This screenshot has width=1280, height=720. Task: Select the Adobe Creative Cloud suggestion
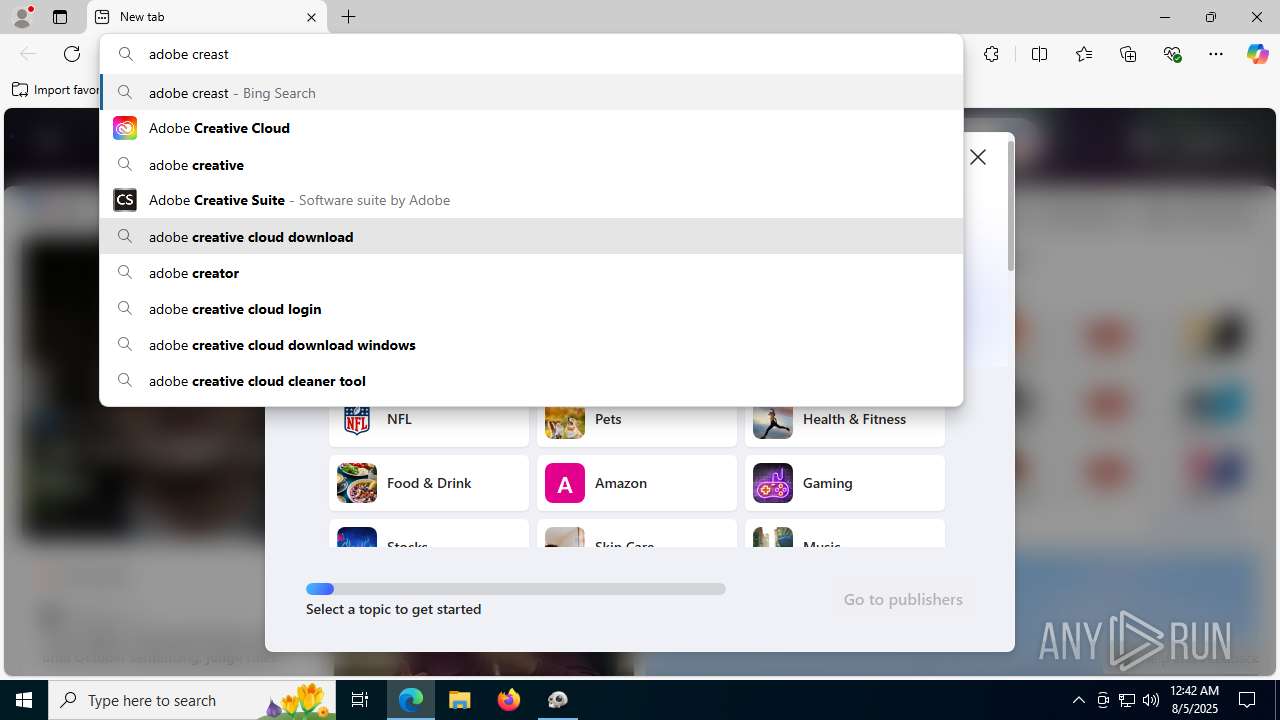click(x=531, y=128)
